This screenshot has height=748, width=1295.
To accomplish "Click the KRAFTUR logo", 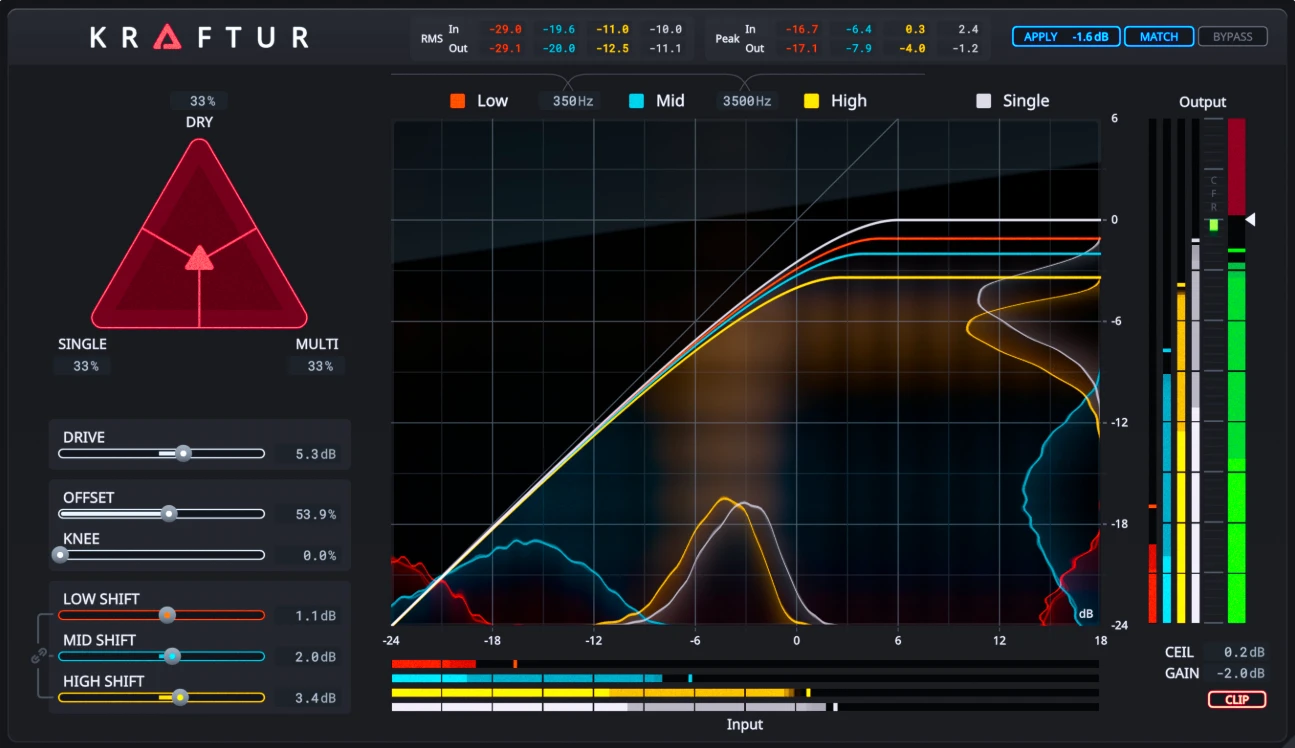I will [x=199, y=37].
